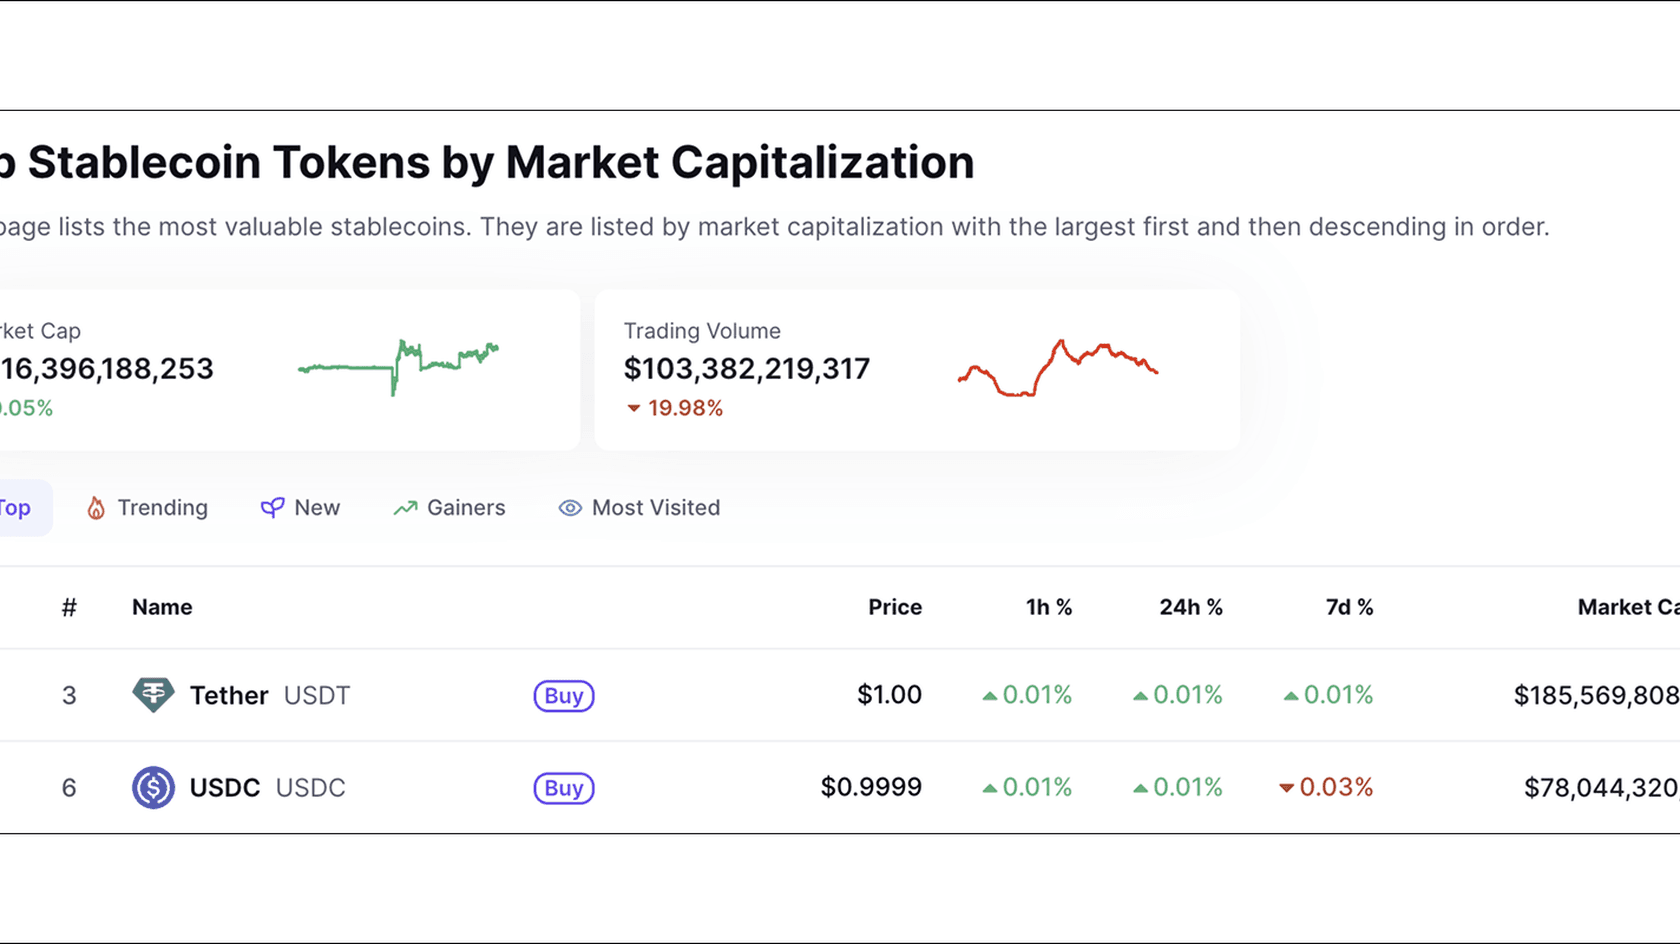This screenshot has height=944, width=1680.
Task: Click the blue USDC coin logo
Action: tap(153, 788)
